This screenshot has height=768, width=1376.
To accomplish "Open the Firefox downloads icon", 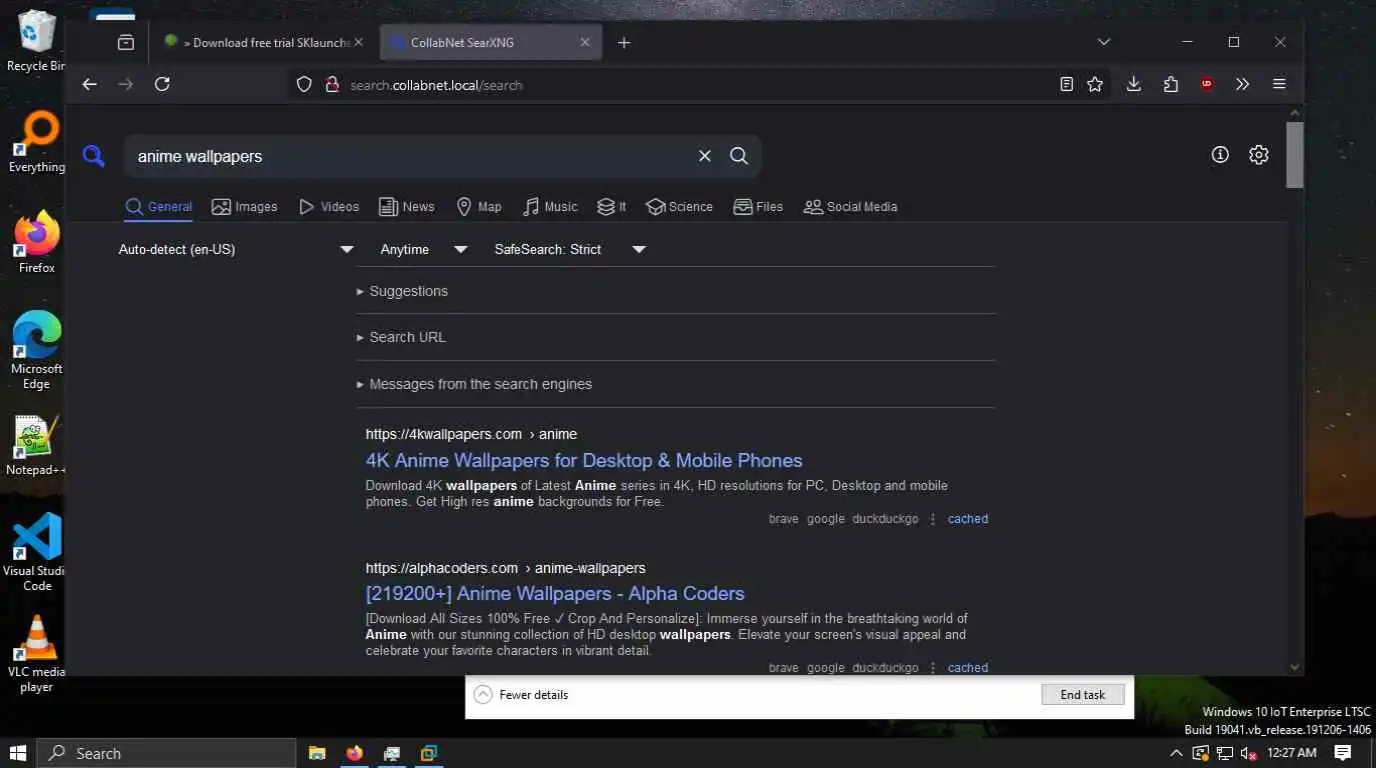I will (x=1134, y=85).
